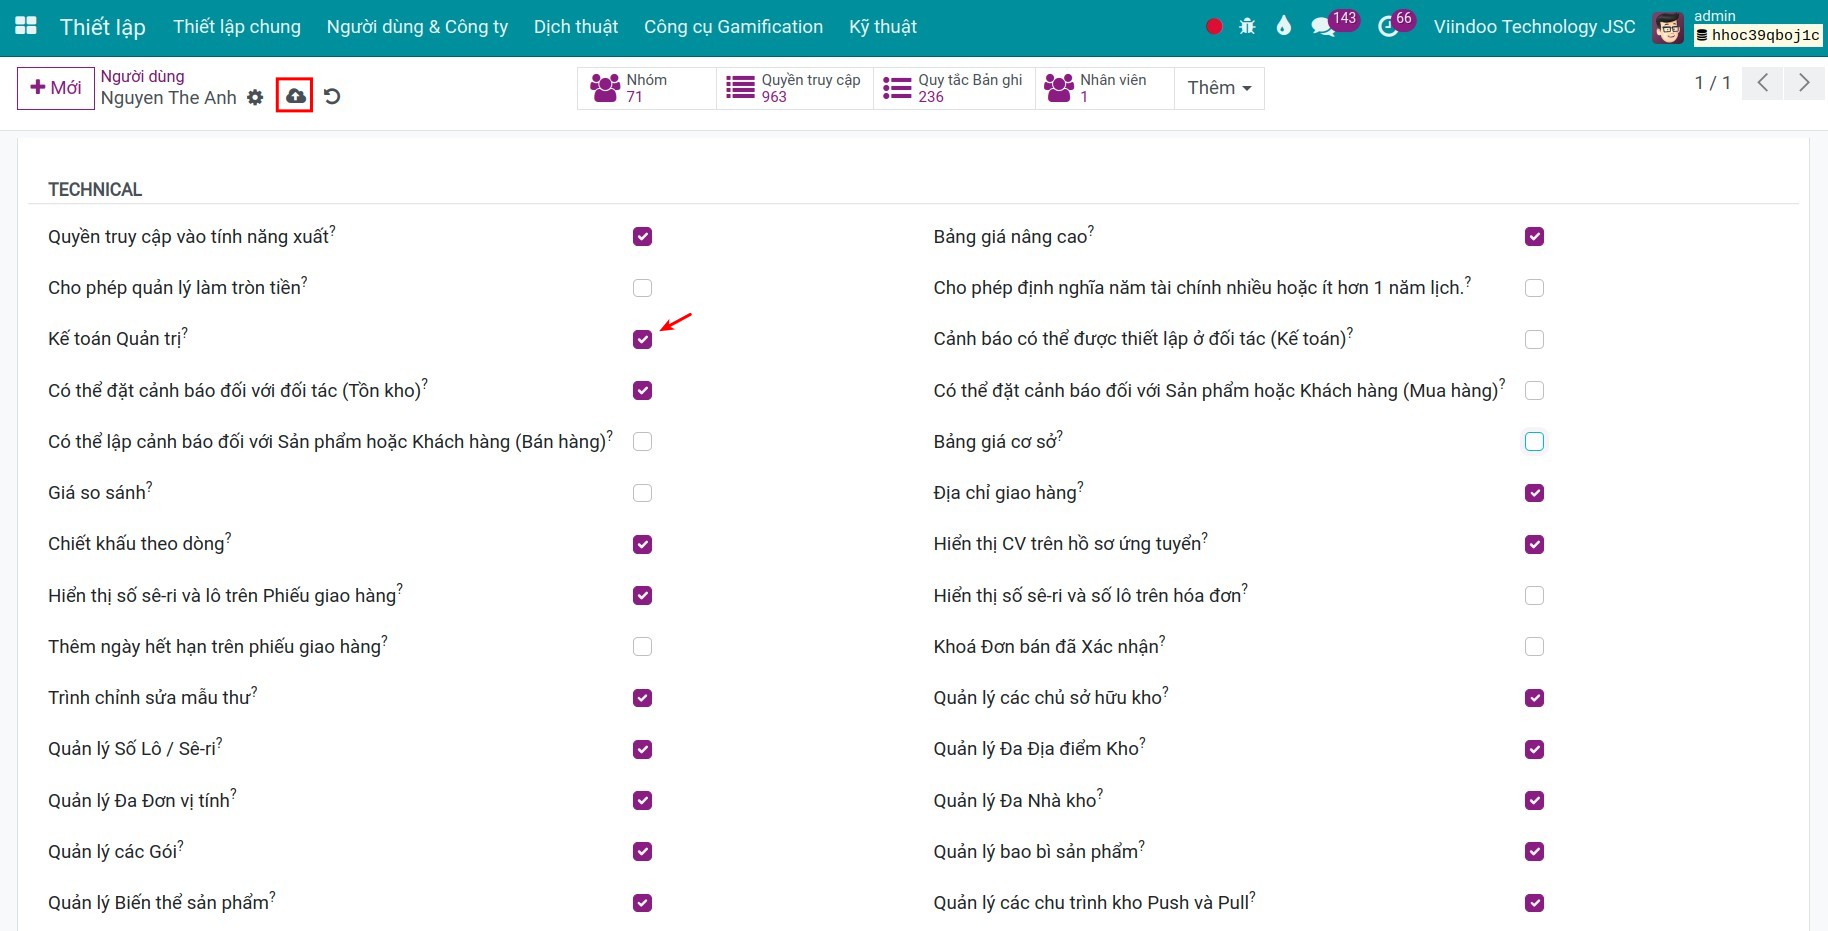
Task: Discard changes with the undo icon
Action: click(x=332, y=97)
